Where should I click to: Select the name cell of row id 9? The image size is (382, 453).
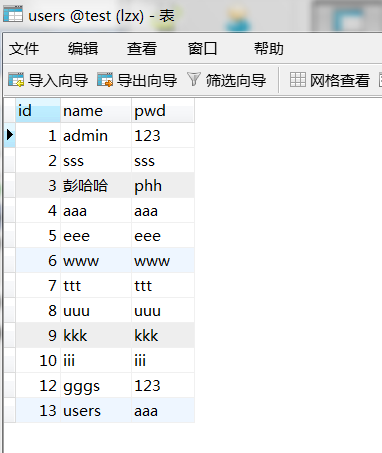[x=96, y=335]
